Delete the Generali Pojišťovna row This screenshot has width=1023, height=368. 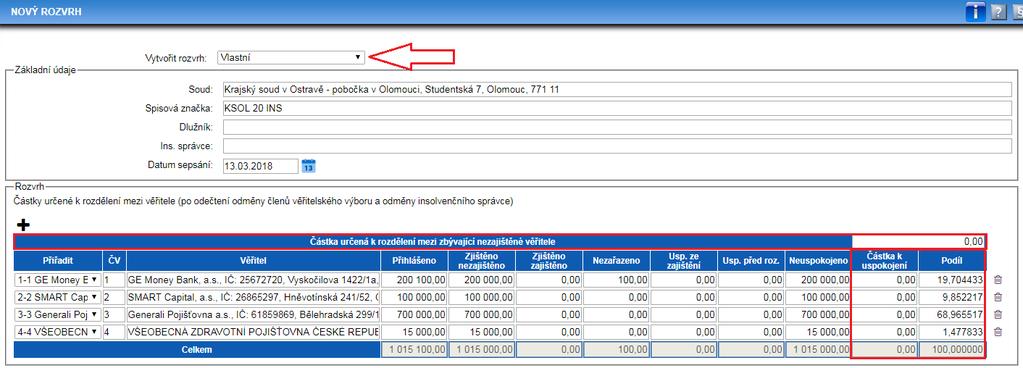[x=998, y=314]
